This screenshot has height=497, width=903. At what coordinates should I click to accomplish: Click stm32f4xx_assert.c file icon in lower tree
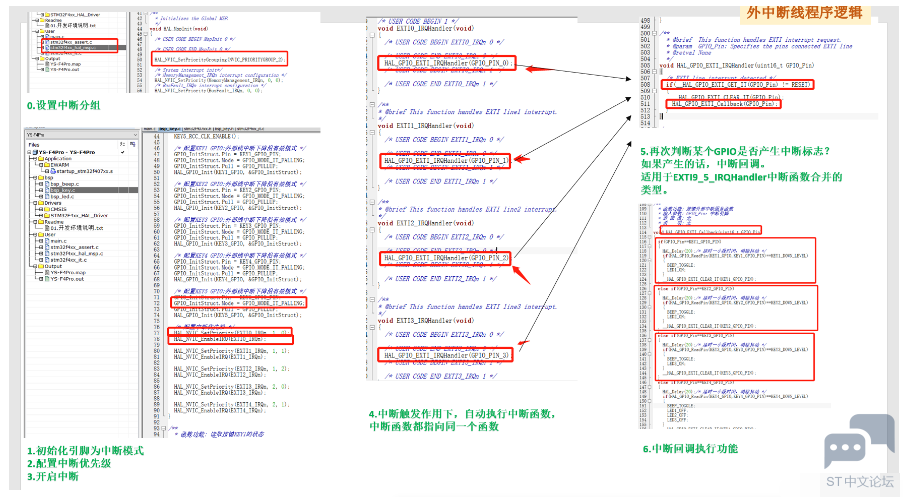click(47, 247)
